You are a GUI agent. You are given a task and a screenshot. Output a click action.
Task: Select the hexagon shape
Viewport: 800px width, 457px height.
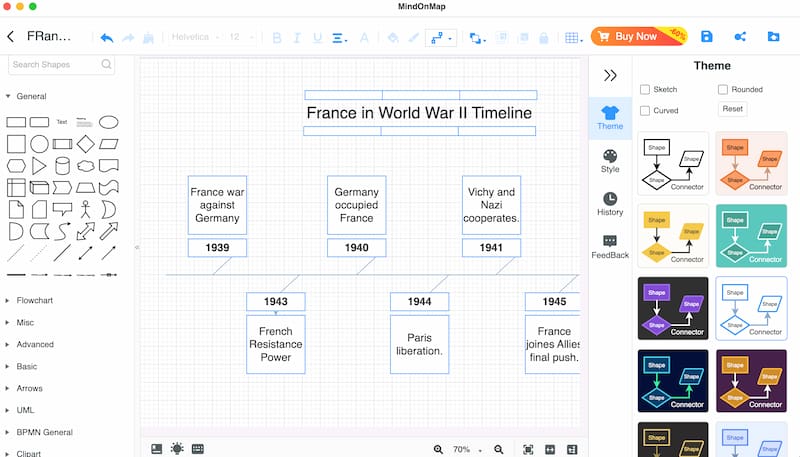pos(16,166)
